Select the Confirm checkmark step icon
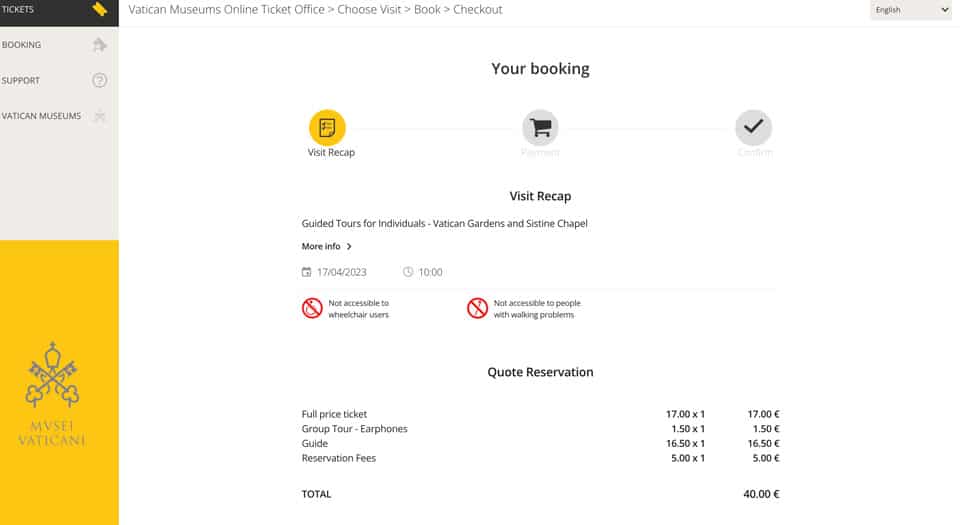The width and height of the screenshot is (960, 525). pyautogui.click(x=753, y=127)
